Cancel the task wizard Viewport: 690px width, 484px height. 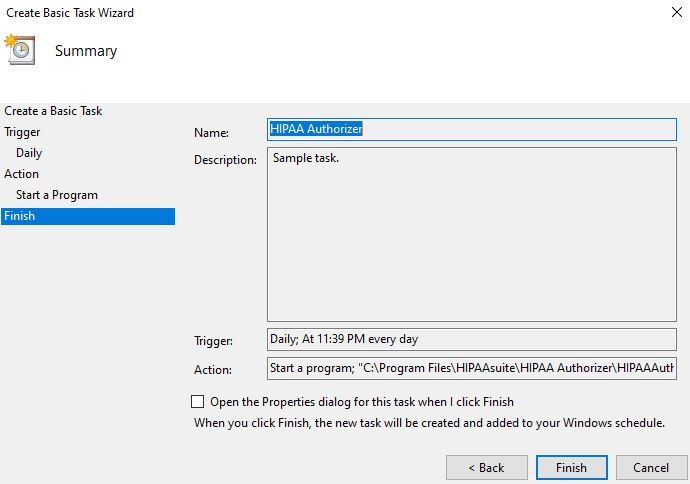(x=651, y=467)
